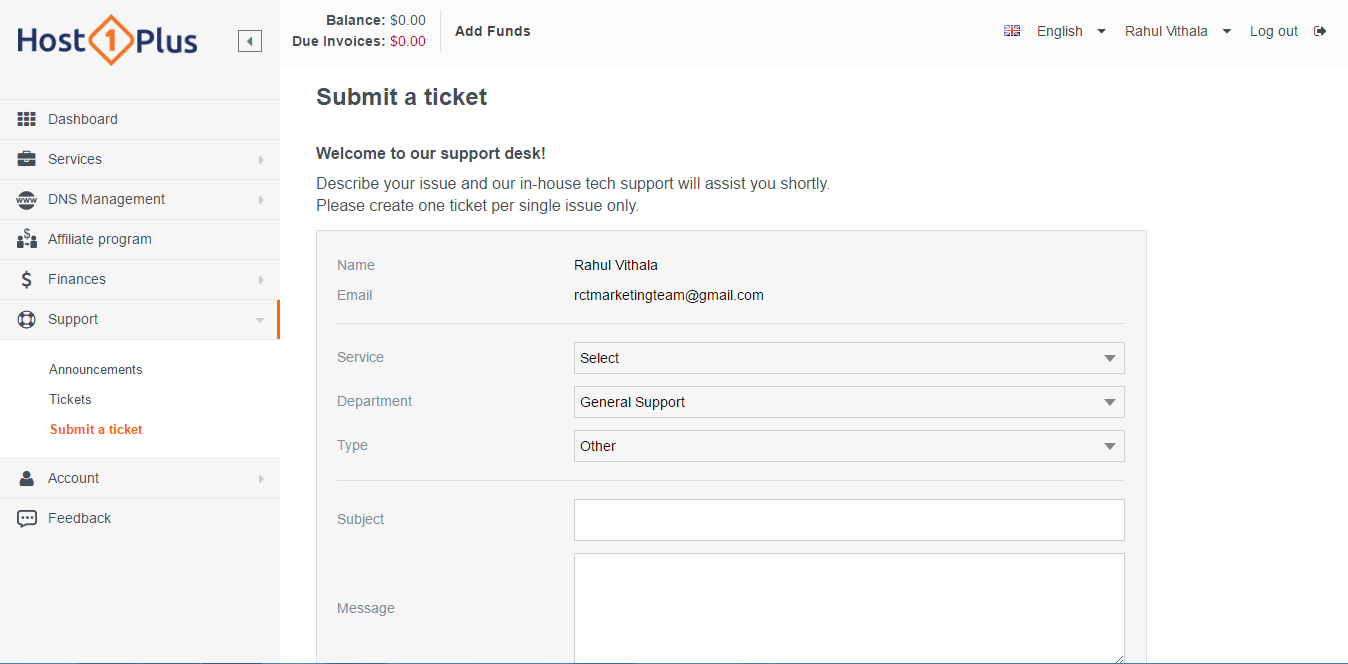Click inside the Subject input field
The width and height of the screenshot is (1348, 664).
pyautogui.click(x=848, y=519)
